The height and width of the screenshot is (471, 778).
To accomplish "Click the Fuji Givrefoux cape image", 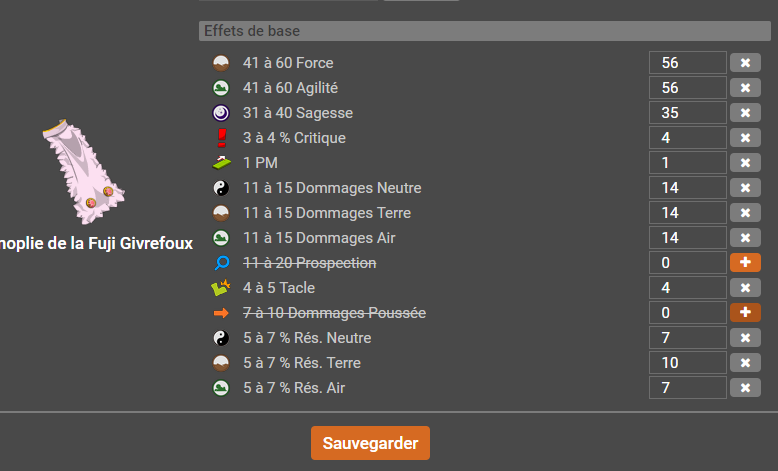I will click(x=83, y=171).
